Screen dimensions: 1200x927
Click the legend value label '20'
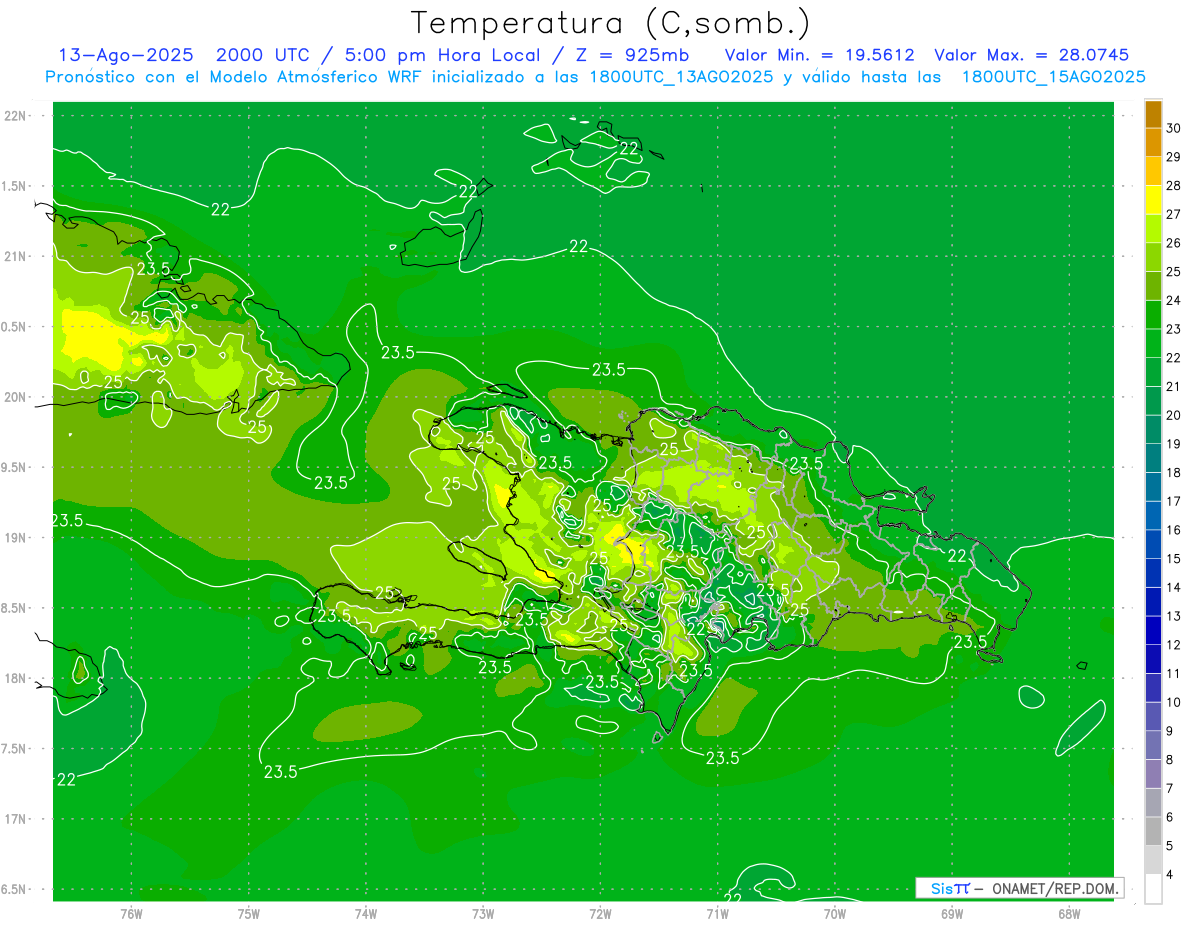point(1174,415)
